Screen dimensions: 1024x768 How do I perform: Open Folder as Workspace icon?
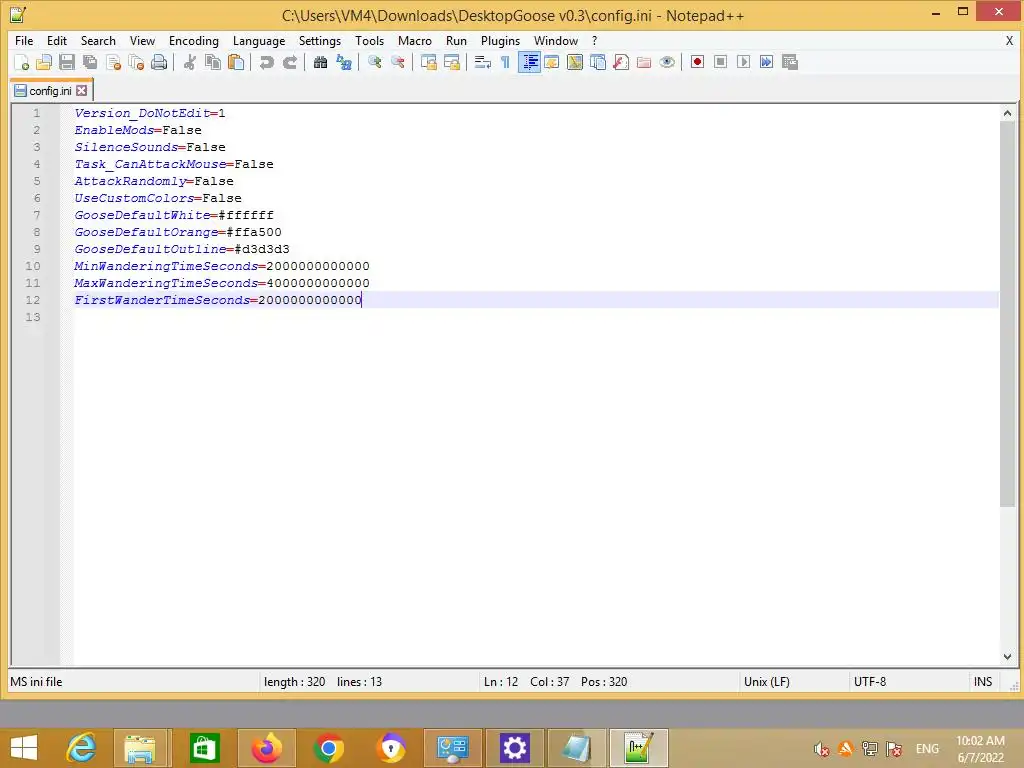[x=644, y=62]
